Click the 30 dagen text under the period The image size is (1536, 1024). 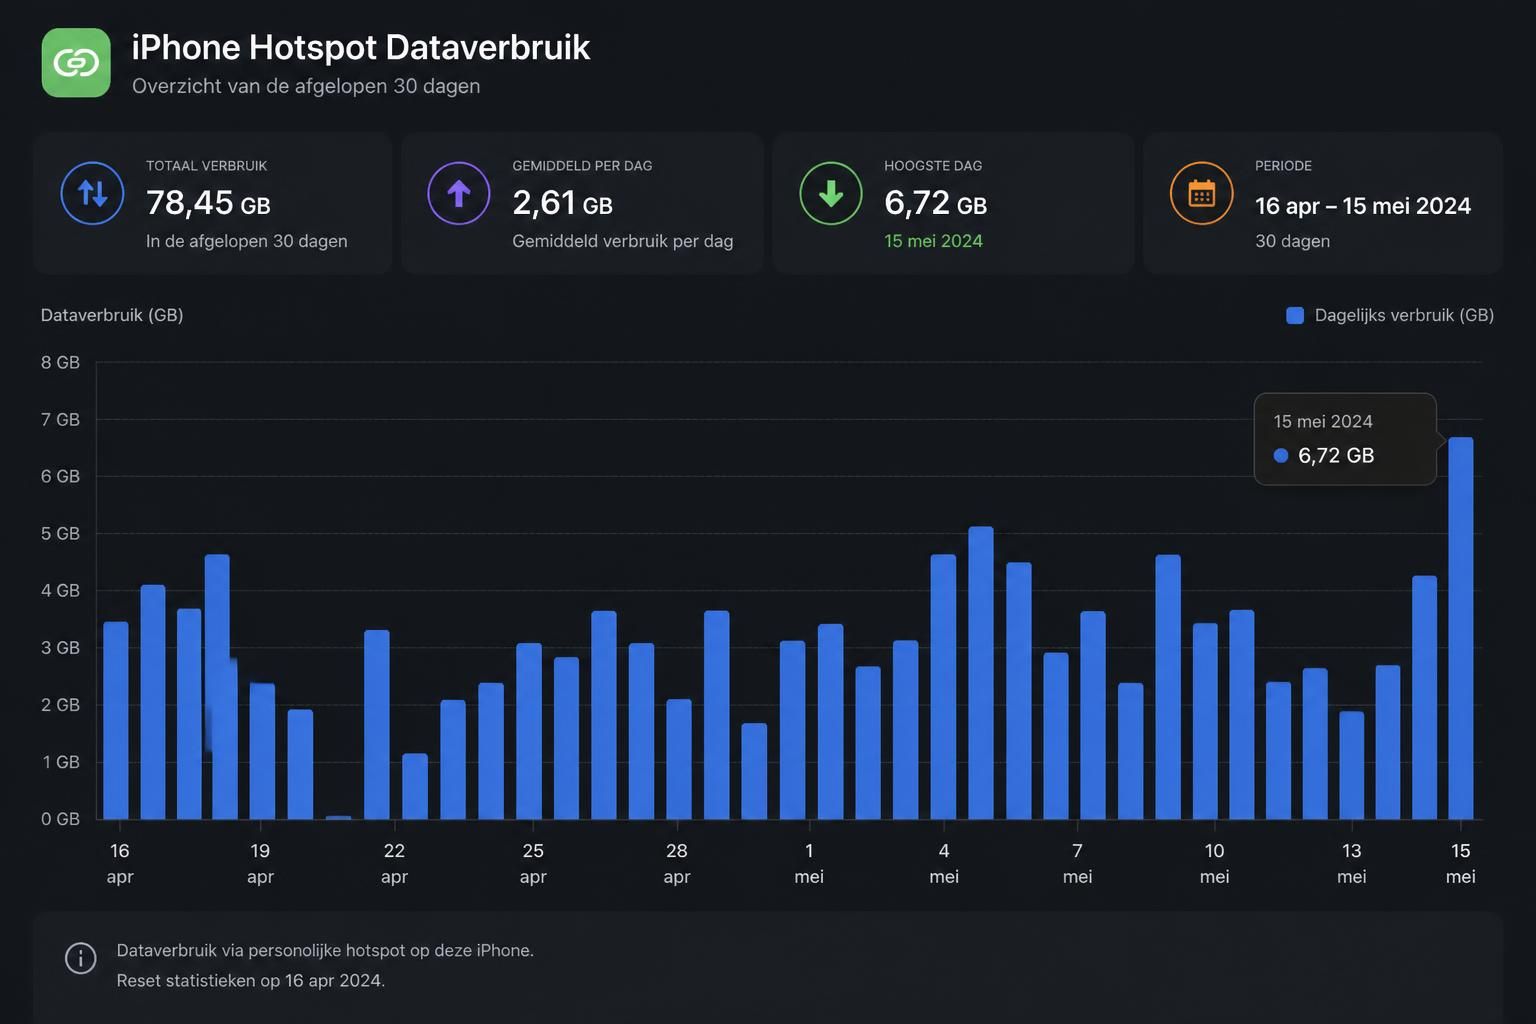1292,241
